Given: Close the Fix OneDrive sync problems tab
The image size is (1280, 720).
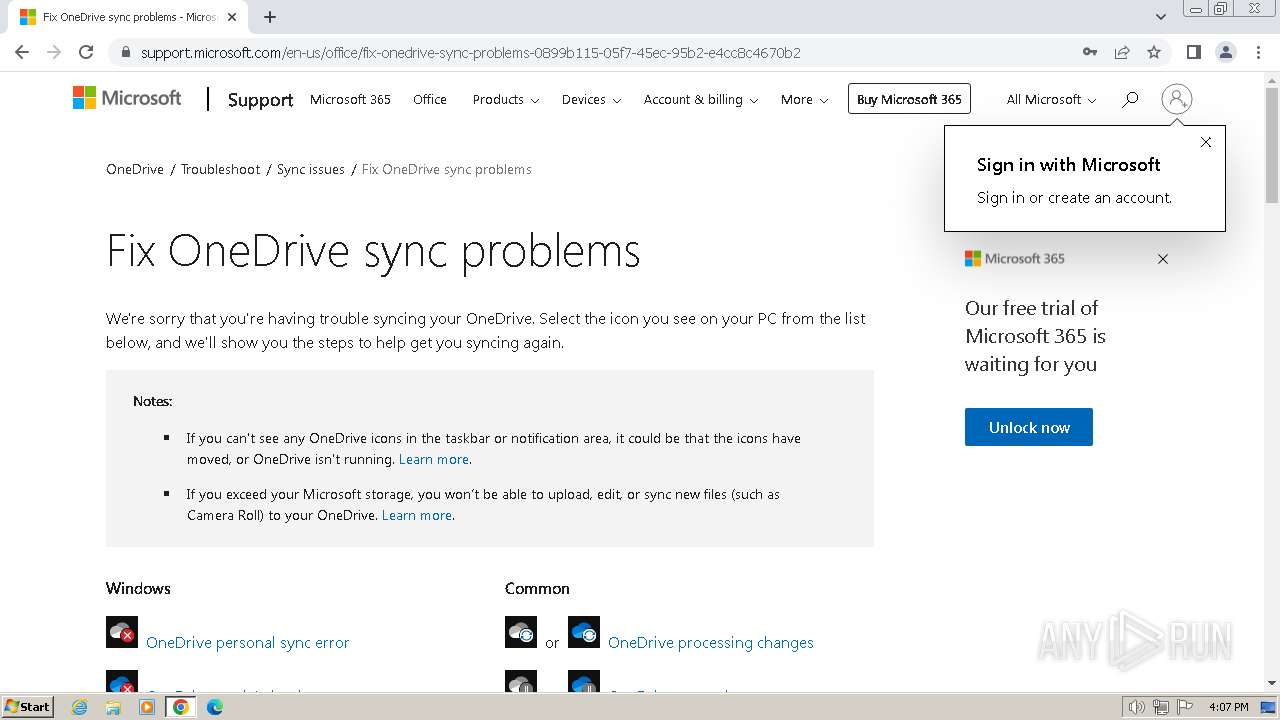Looking at the screenshot, I should pos(232,17).
